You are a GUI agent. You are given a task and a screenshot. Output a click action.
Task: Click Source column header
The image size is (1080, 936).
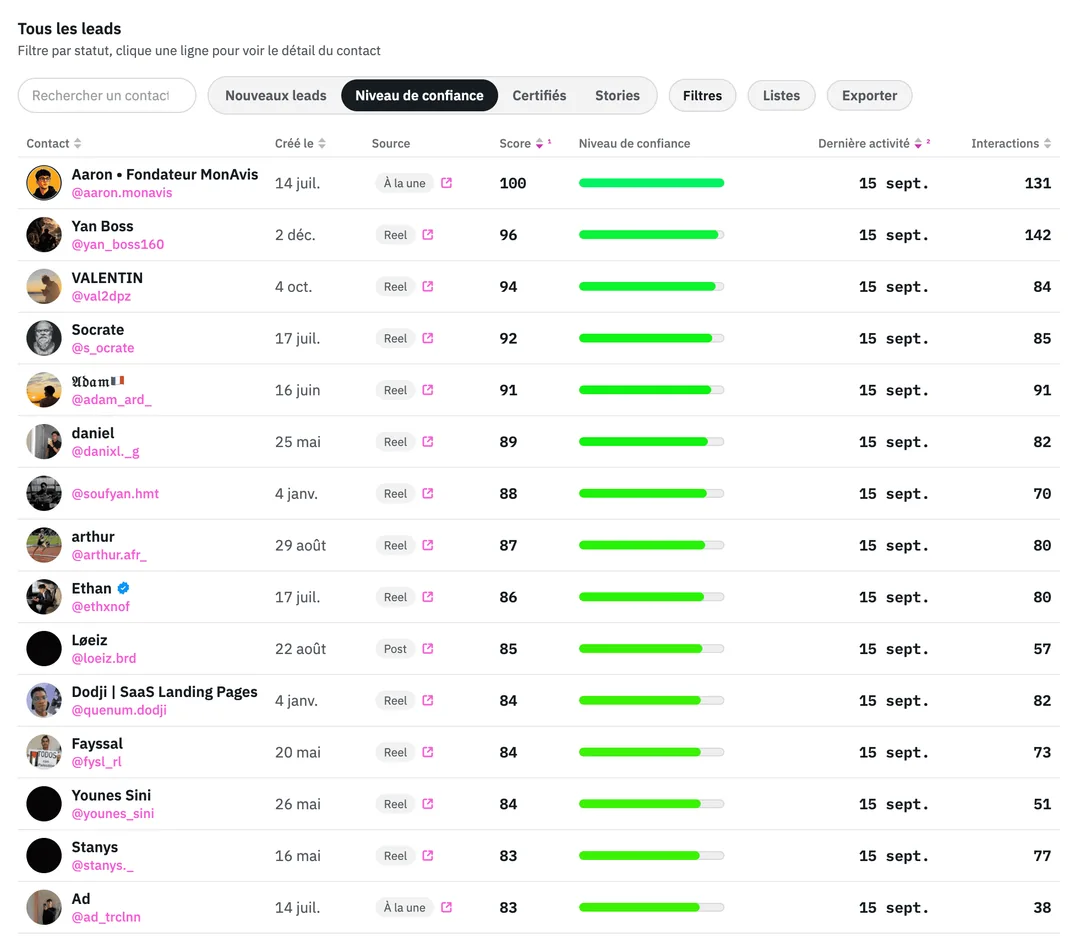pyautogui.click(x=391, y=143)
